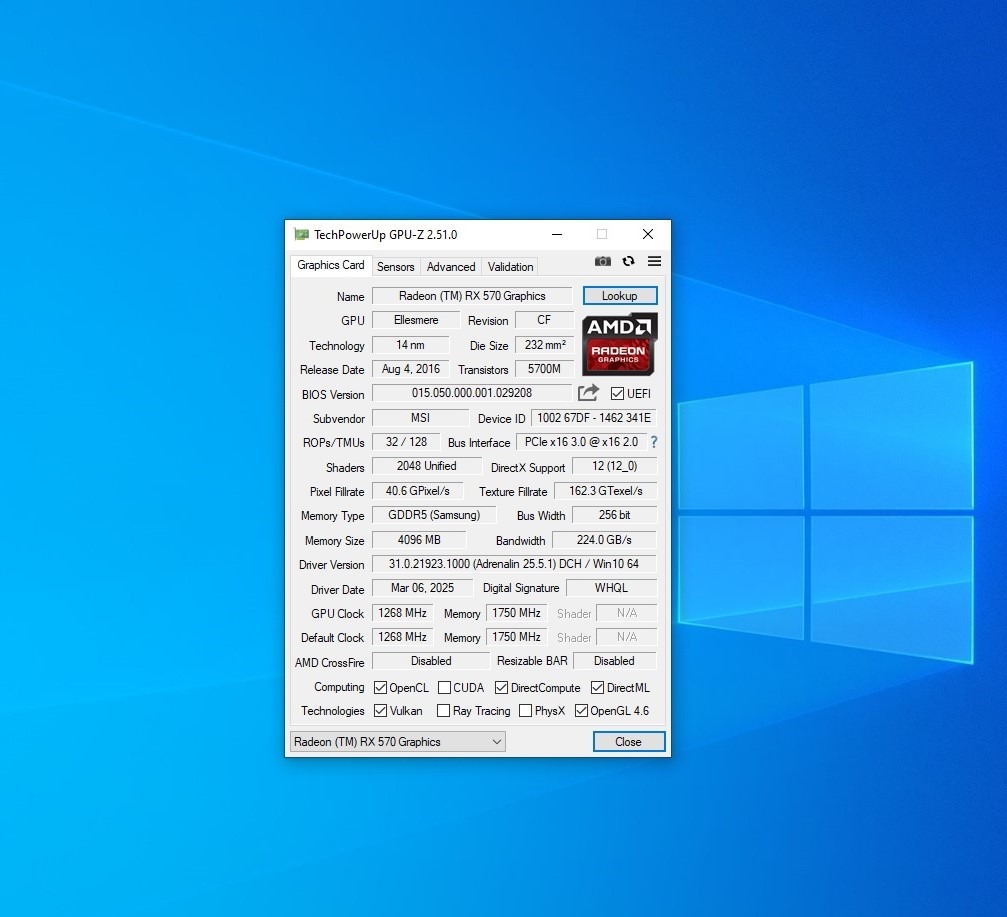Toggle the Ray Tracing checkbox
This screenshot has height=917, width=1007.
point(443,711)
